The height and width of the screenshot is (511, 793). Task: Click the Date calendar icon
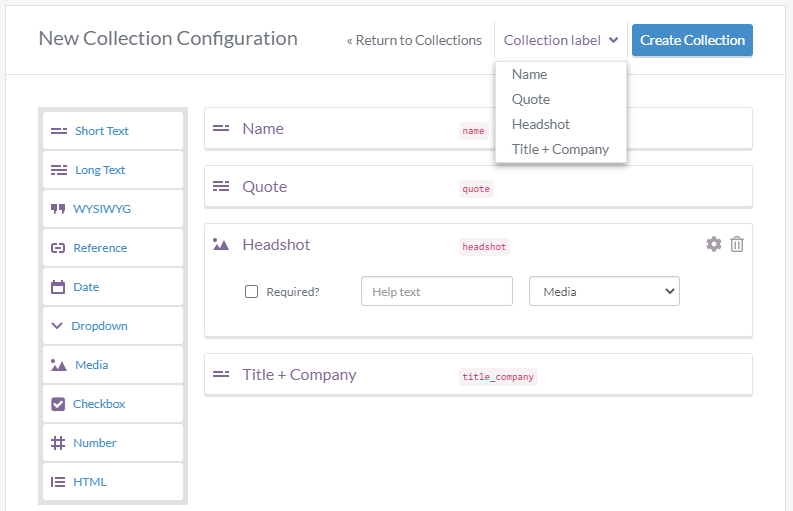[x=58, y=287]
